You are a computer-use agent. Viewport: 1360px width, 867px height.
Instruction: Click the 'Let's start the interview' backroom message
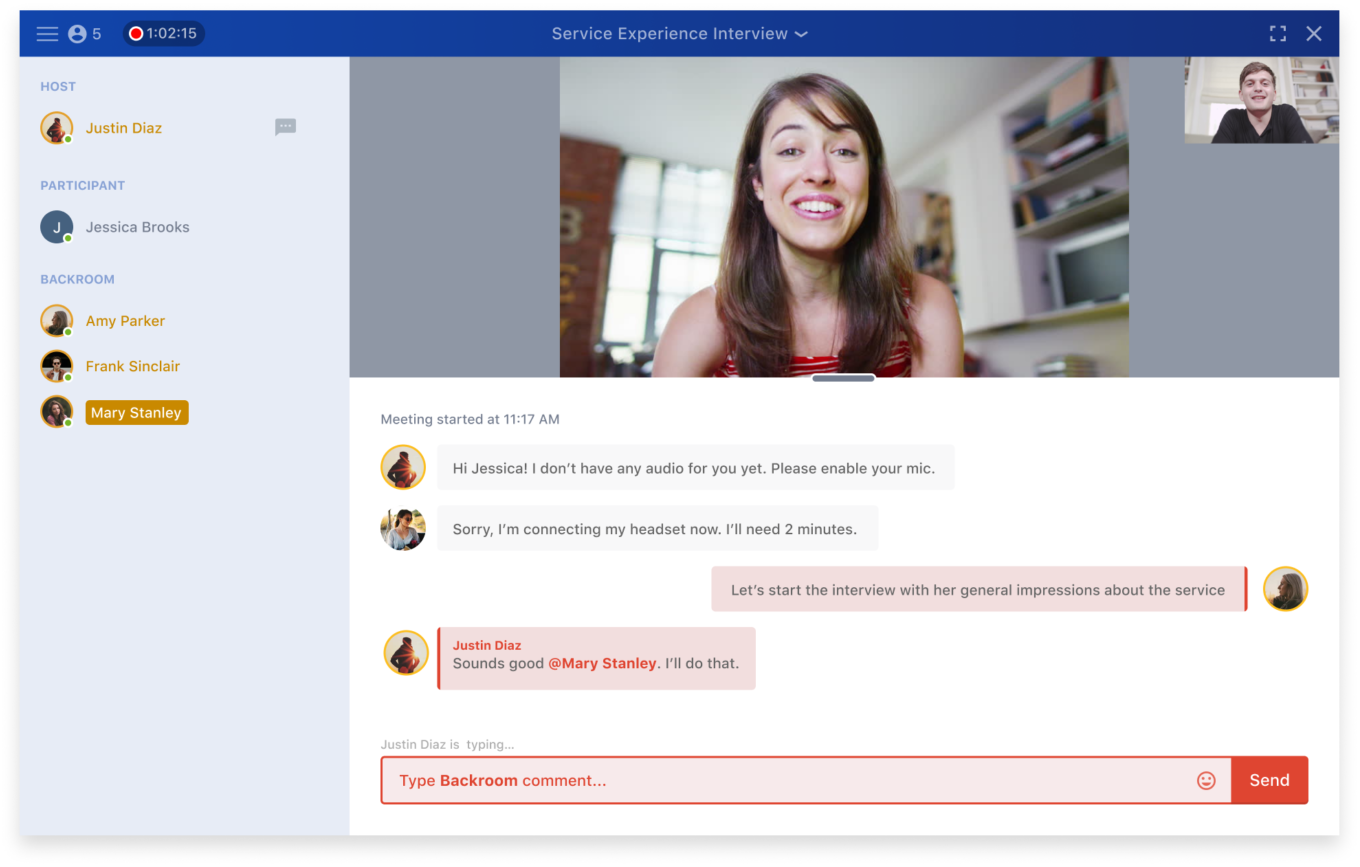[x=979, y=589]
